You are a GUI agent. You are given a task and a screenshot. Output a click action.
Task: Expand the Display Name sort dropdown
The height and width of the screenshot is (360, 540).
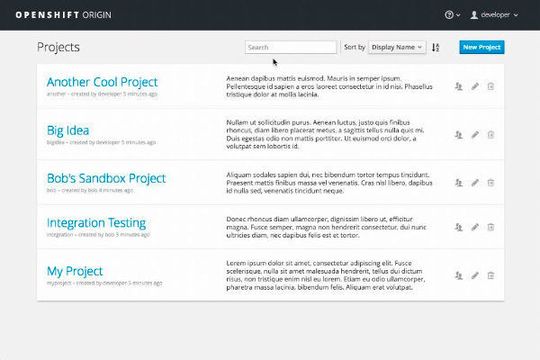[397, 47]
